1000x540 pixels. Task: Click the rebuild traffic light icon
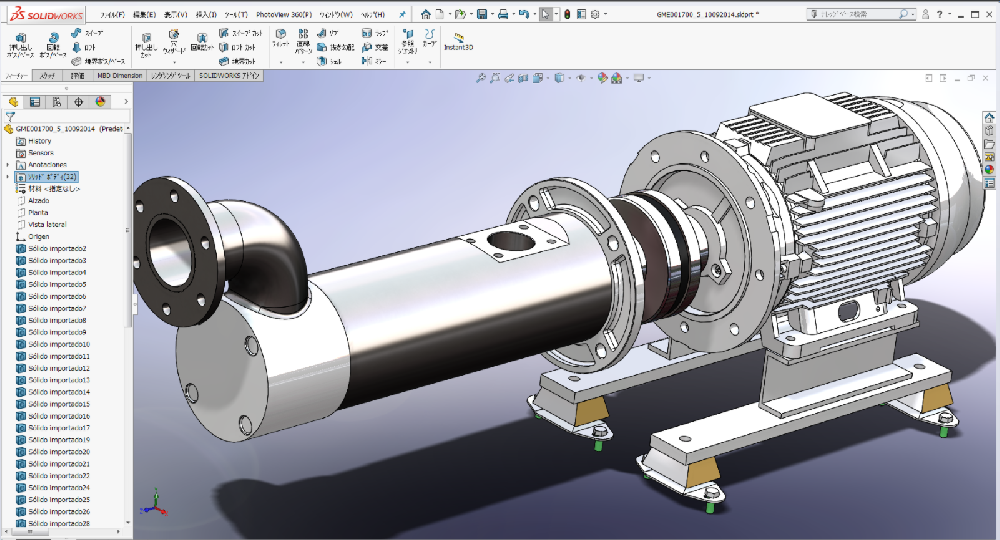pos(568,15)
